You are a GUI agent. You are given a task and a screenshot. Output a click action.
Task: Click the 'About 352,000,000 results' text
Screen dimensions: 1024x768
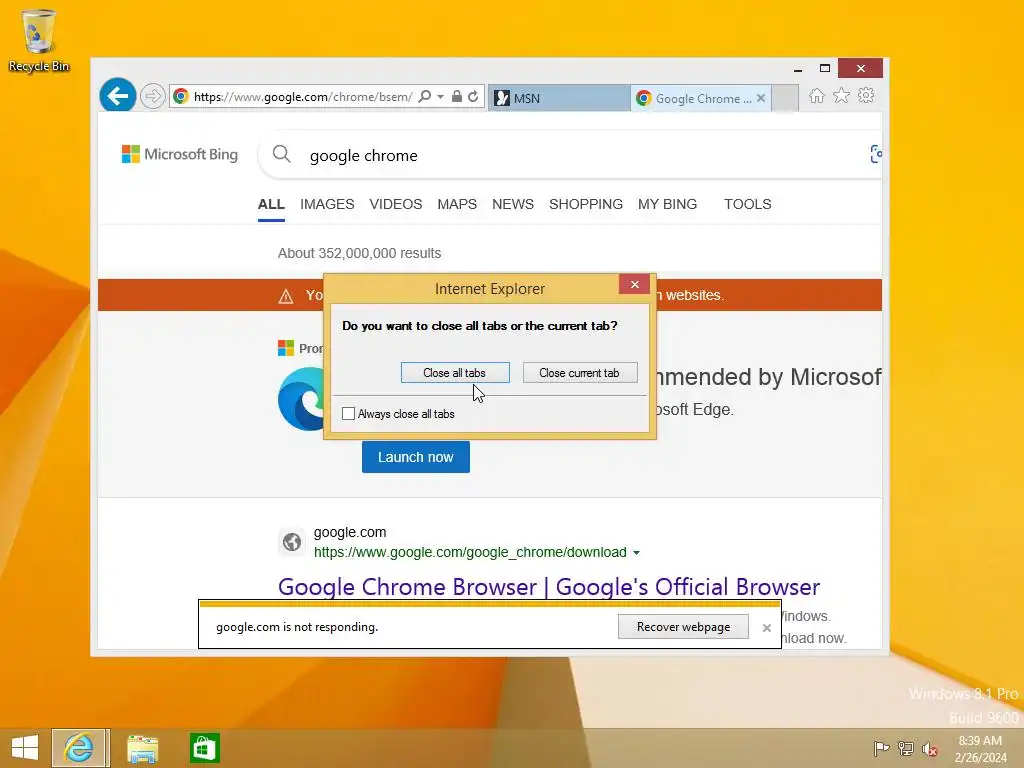359,253
